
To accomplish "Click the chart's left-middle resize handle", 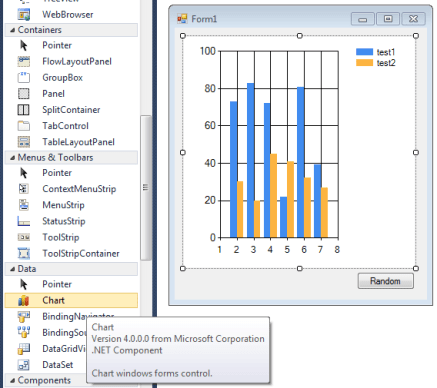I will click(183, 152).
